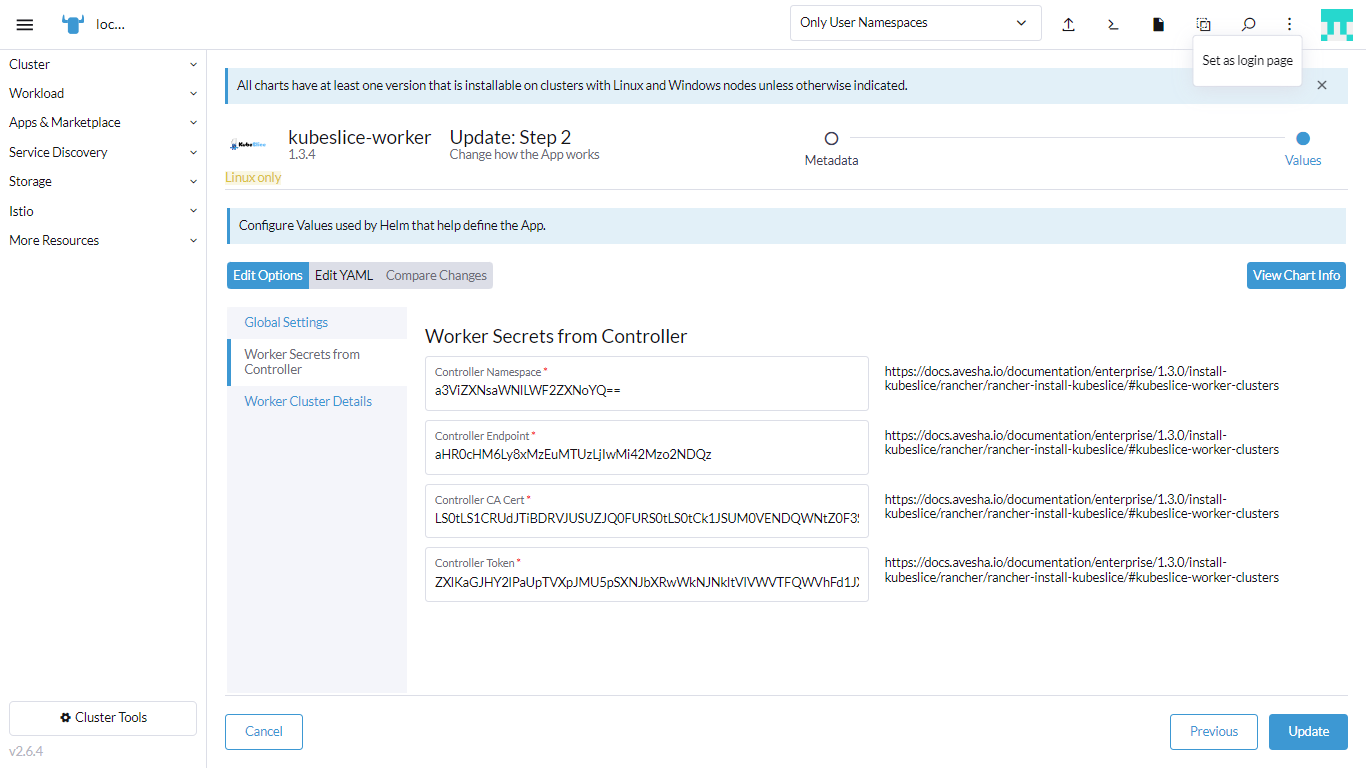Copy KubeConfig to clipboard icon
1366x768 pixels.
click(x=1203, y=24)
